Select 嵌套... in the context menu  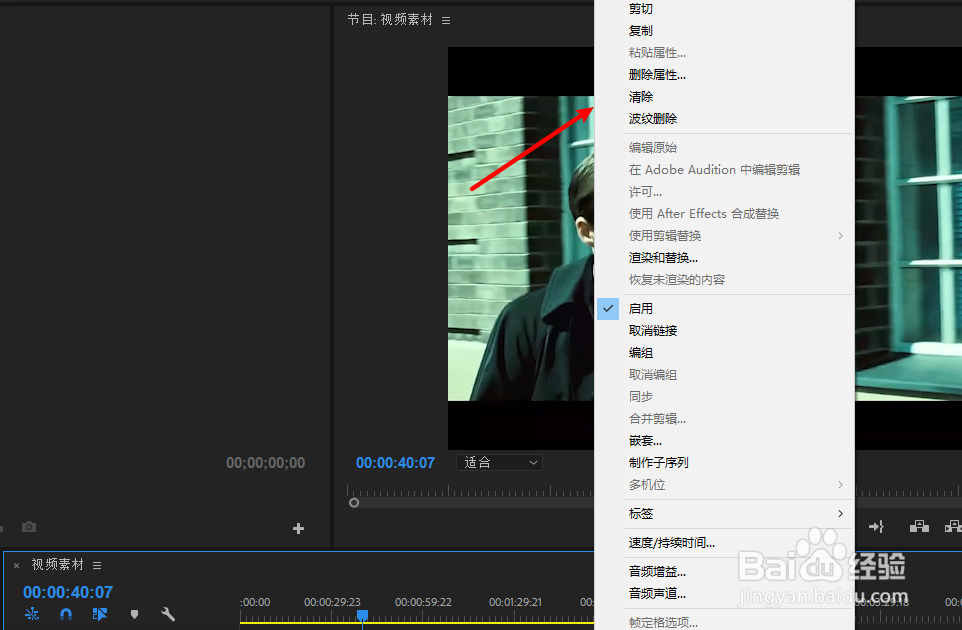(645, 440)
